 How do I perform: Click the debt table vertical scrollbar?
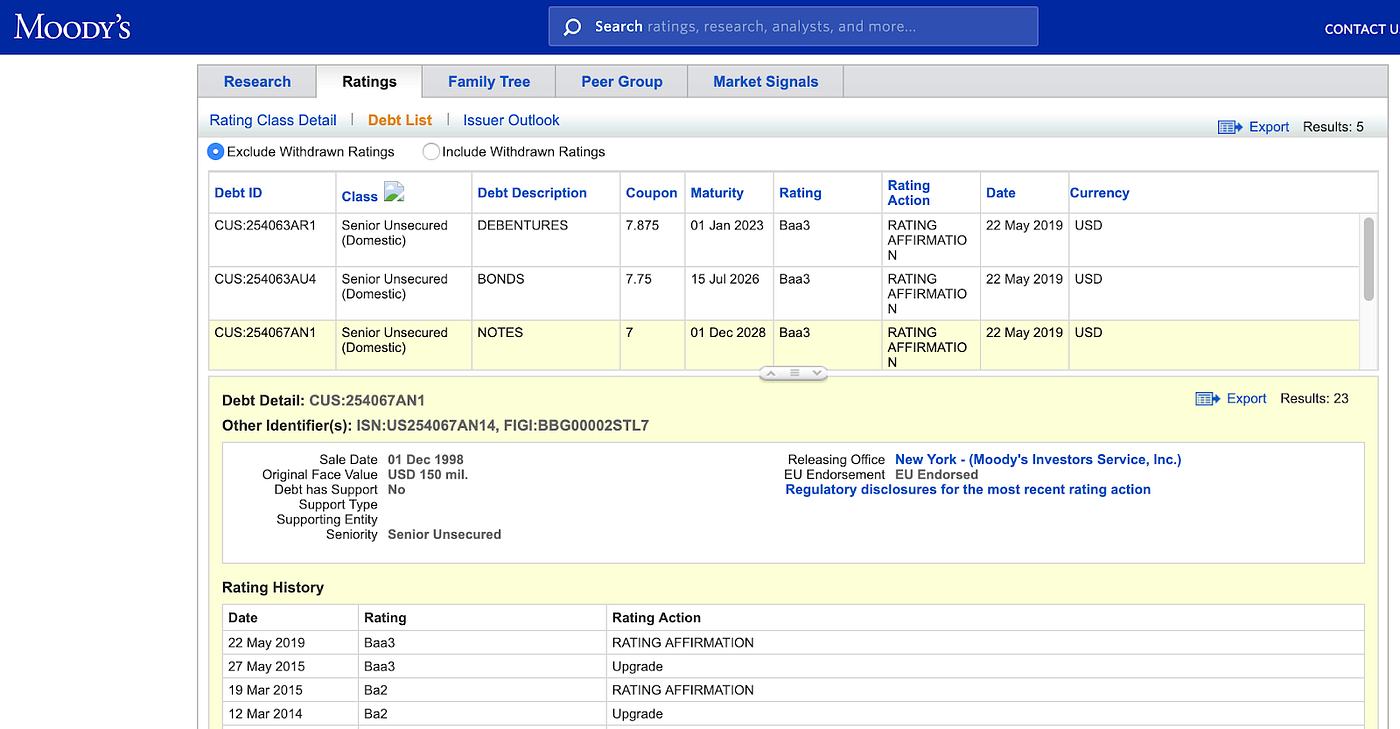click(x=1369, y=258)
